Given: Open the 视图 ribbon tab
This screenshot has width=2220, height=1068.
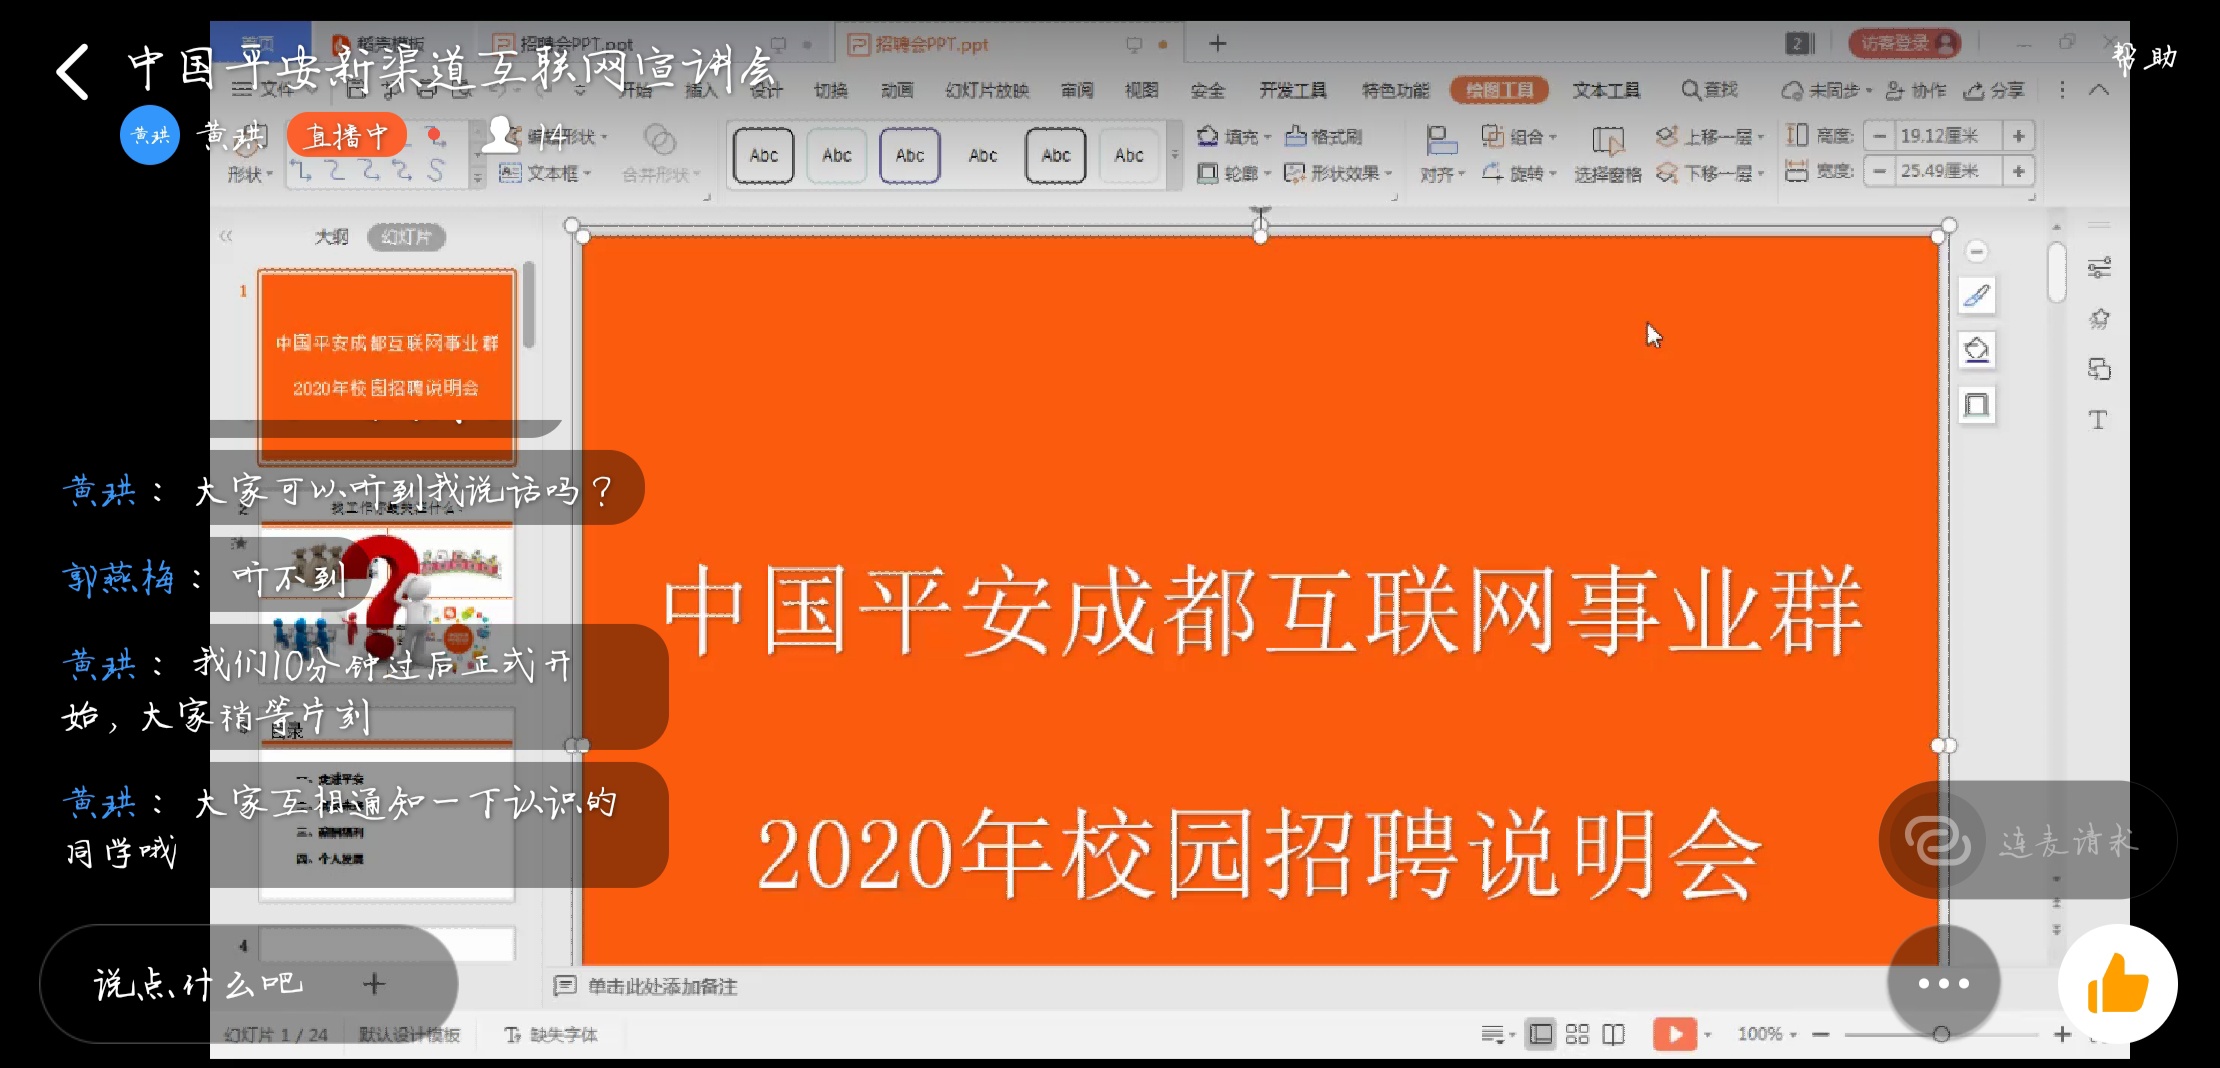Looking at the screenshot, I should [1141, 90].
